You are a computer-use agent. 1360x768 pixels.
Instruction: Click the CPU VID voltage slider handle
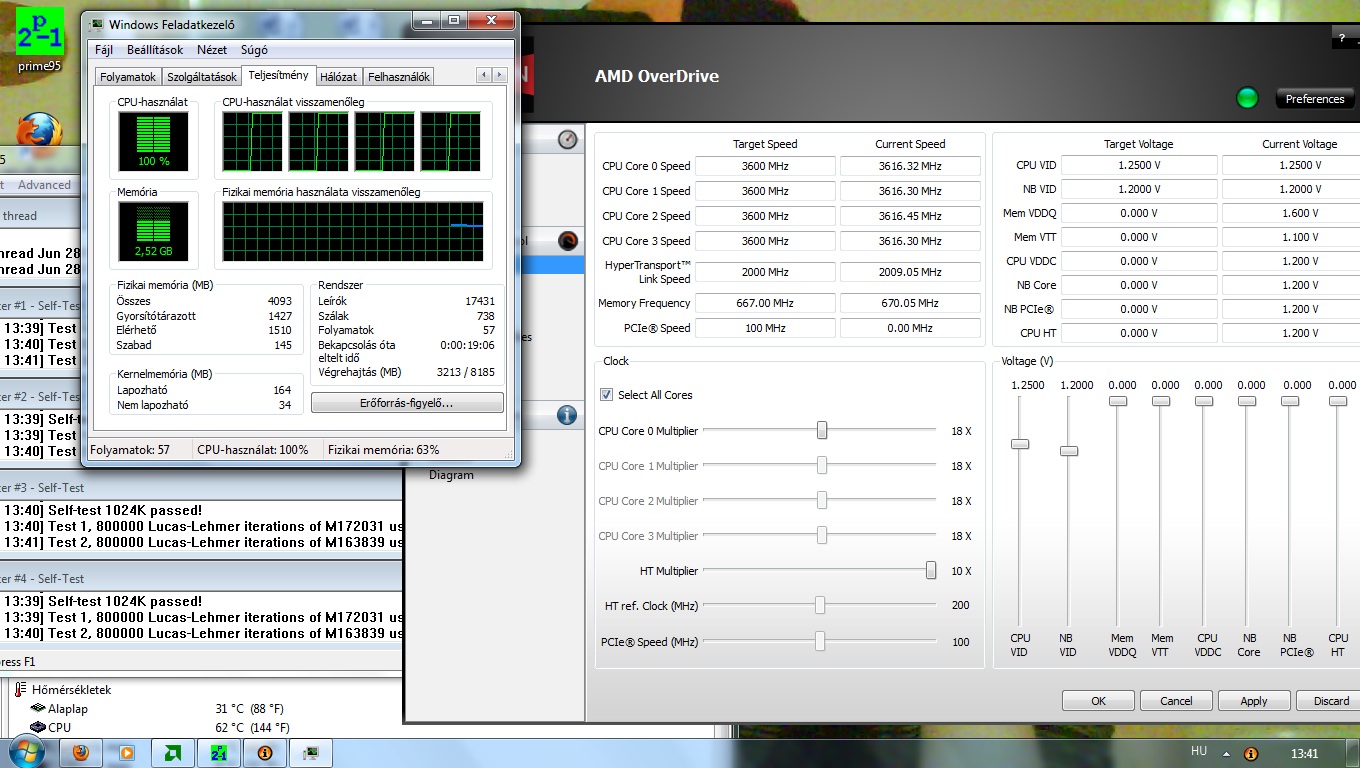coord(1020,443)
